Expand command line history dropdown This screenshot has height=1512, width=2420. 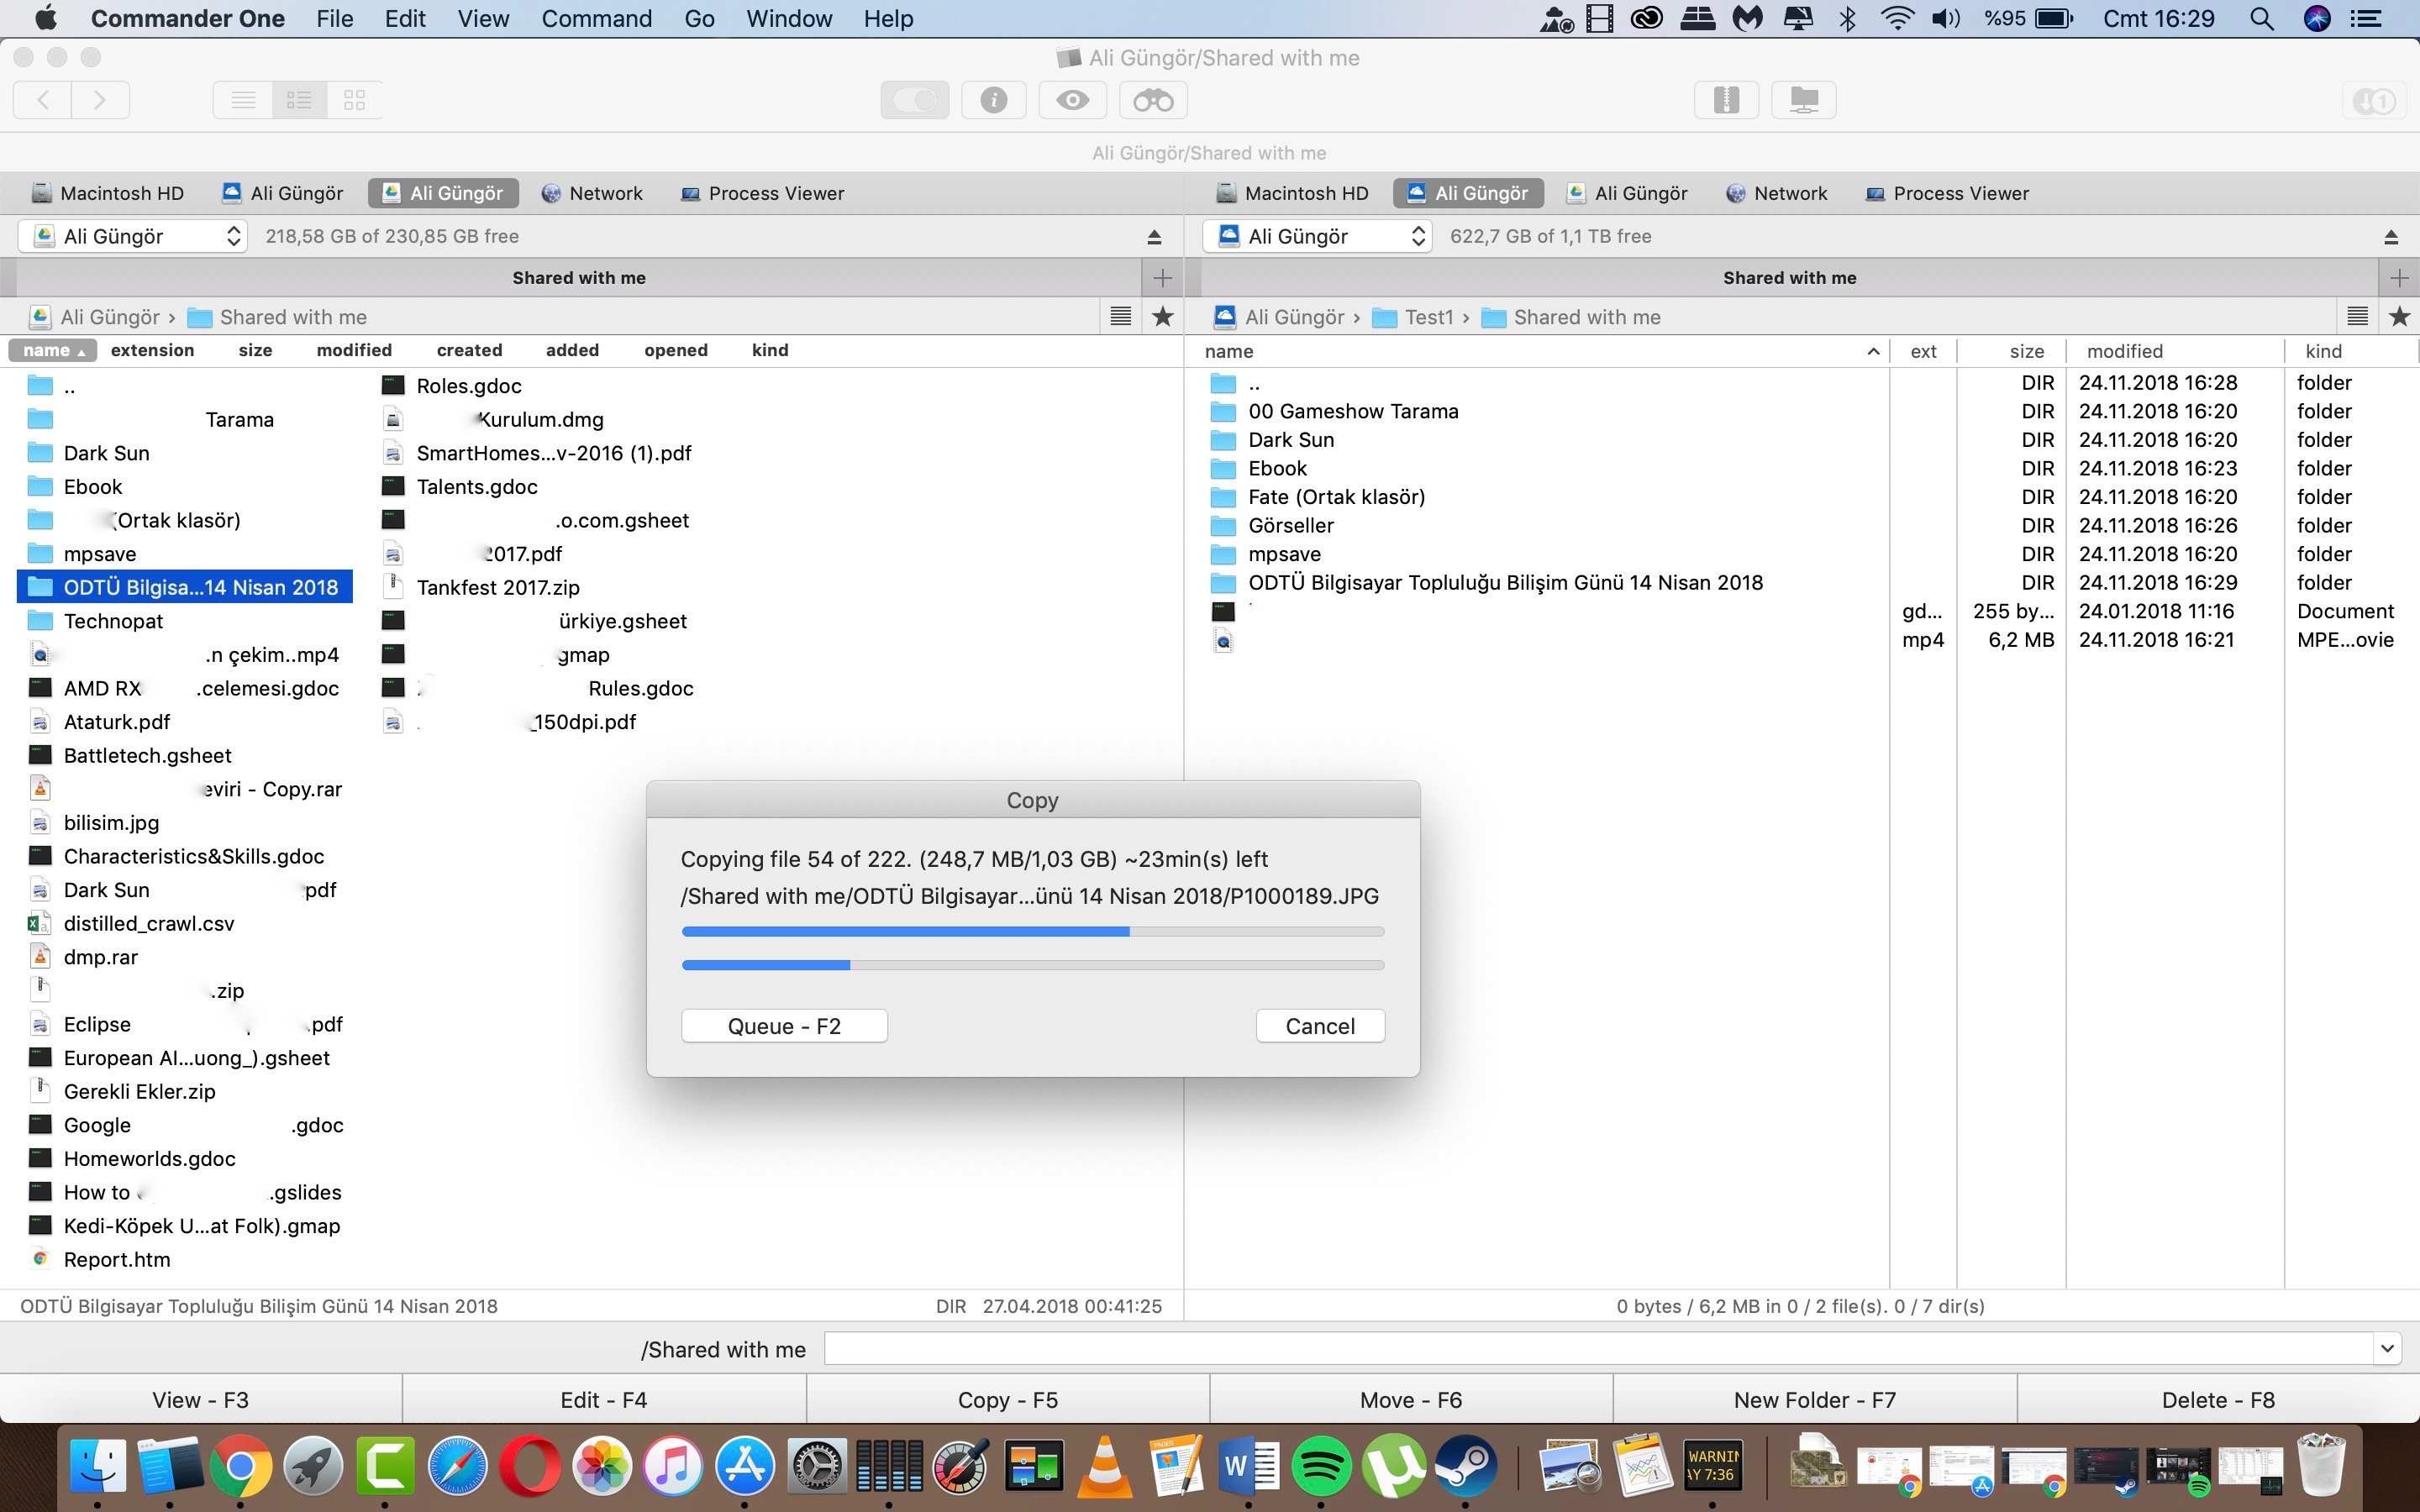2387,1348
